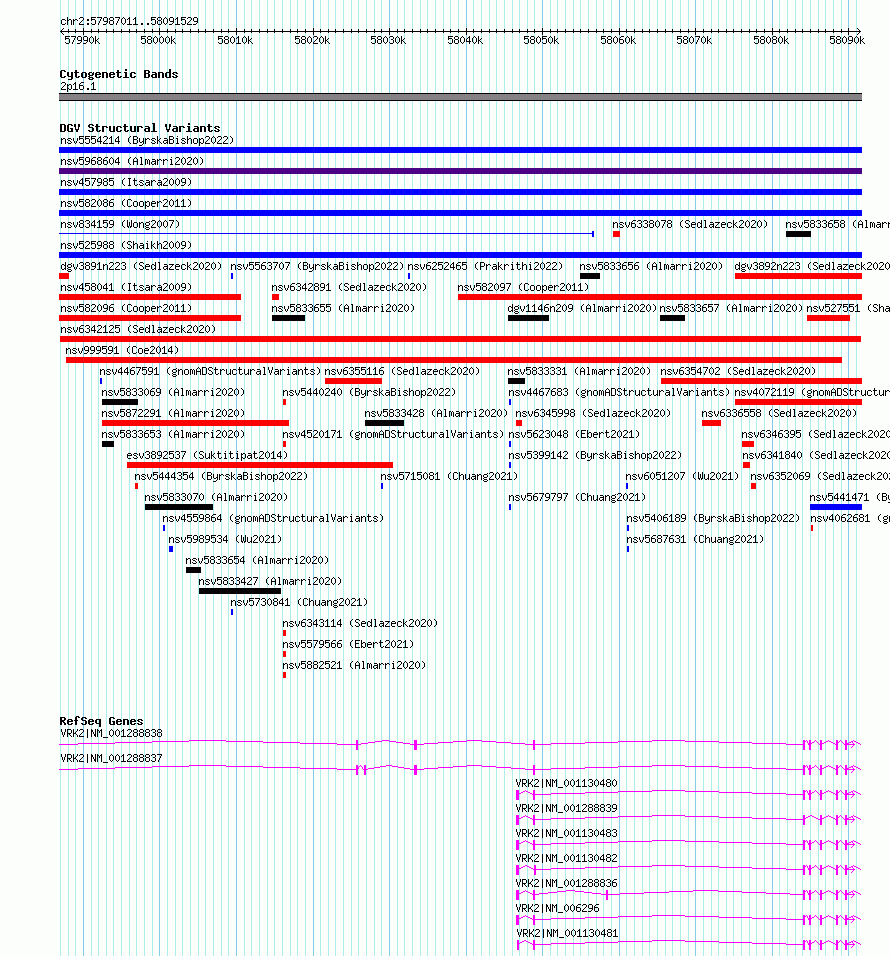The height and width of the screenshot is (956, 890).
Task: Click the nsv458041 (Itsara2009) label
Action: coord(126,287)
